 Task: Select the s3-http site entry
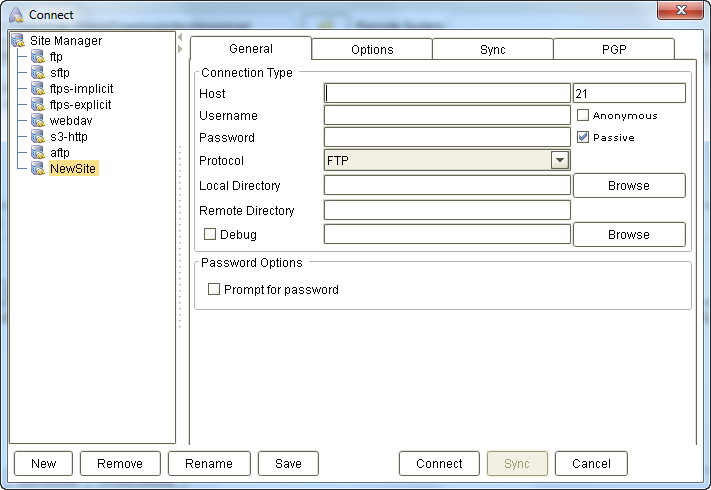(69, 136)
